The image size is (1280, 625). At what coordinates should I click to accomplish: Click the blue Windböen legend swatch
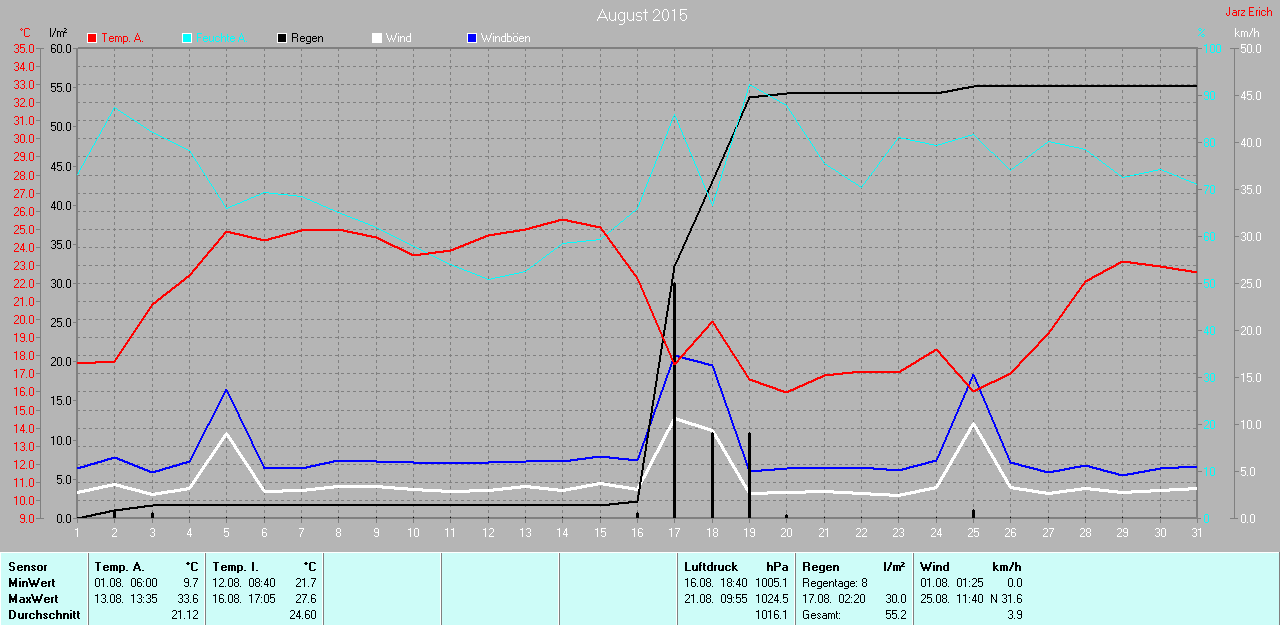point(472,38)
